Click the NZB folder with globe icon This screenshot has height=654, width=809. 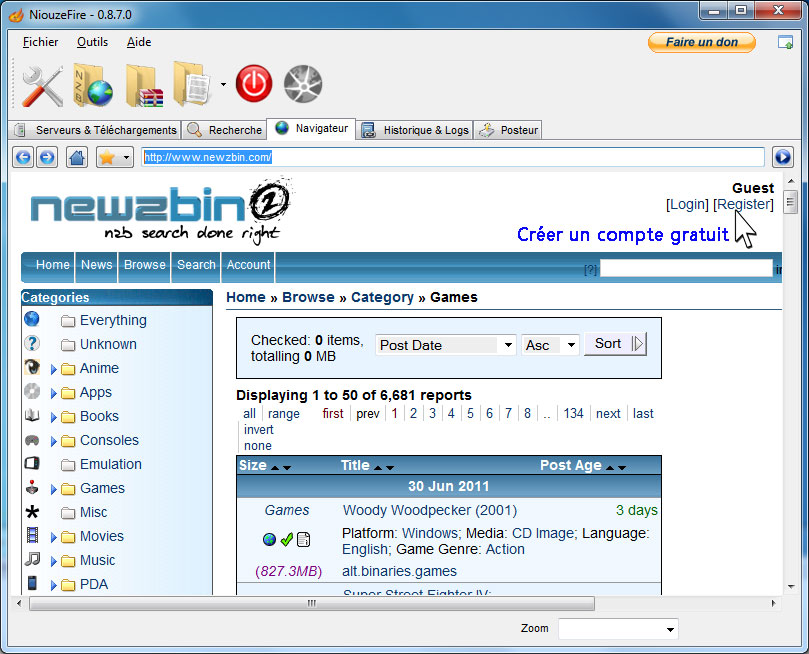coord(93,86)
